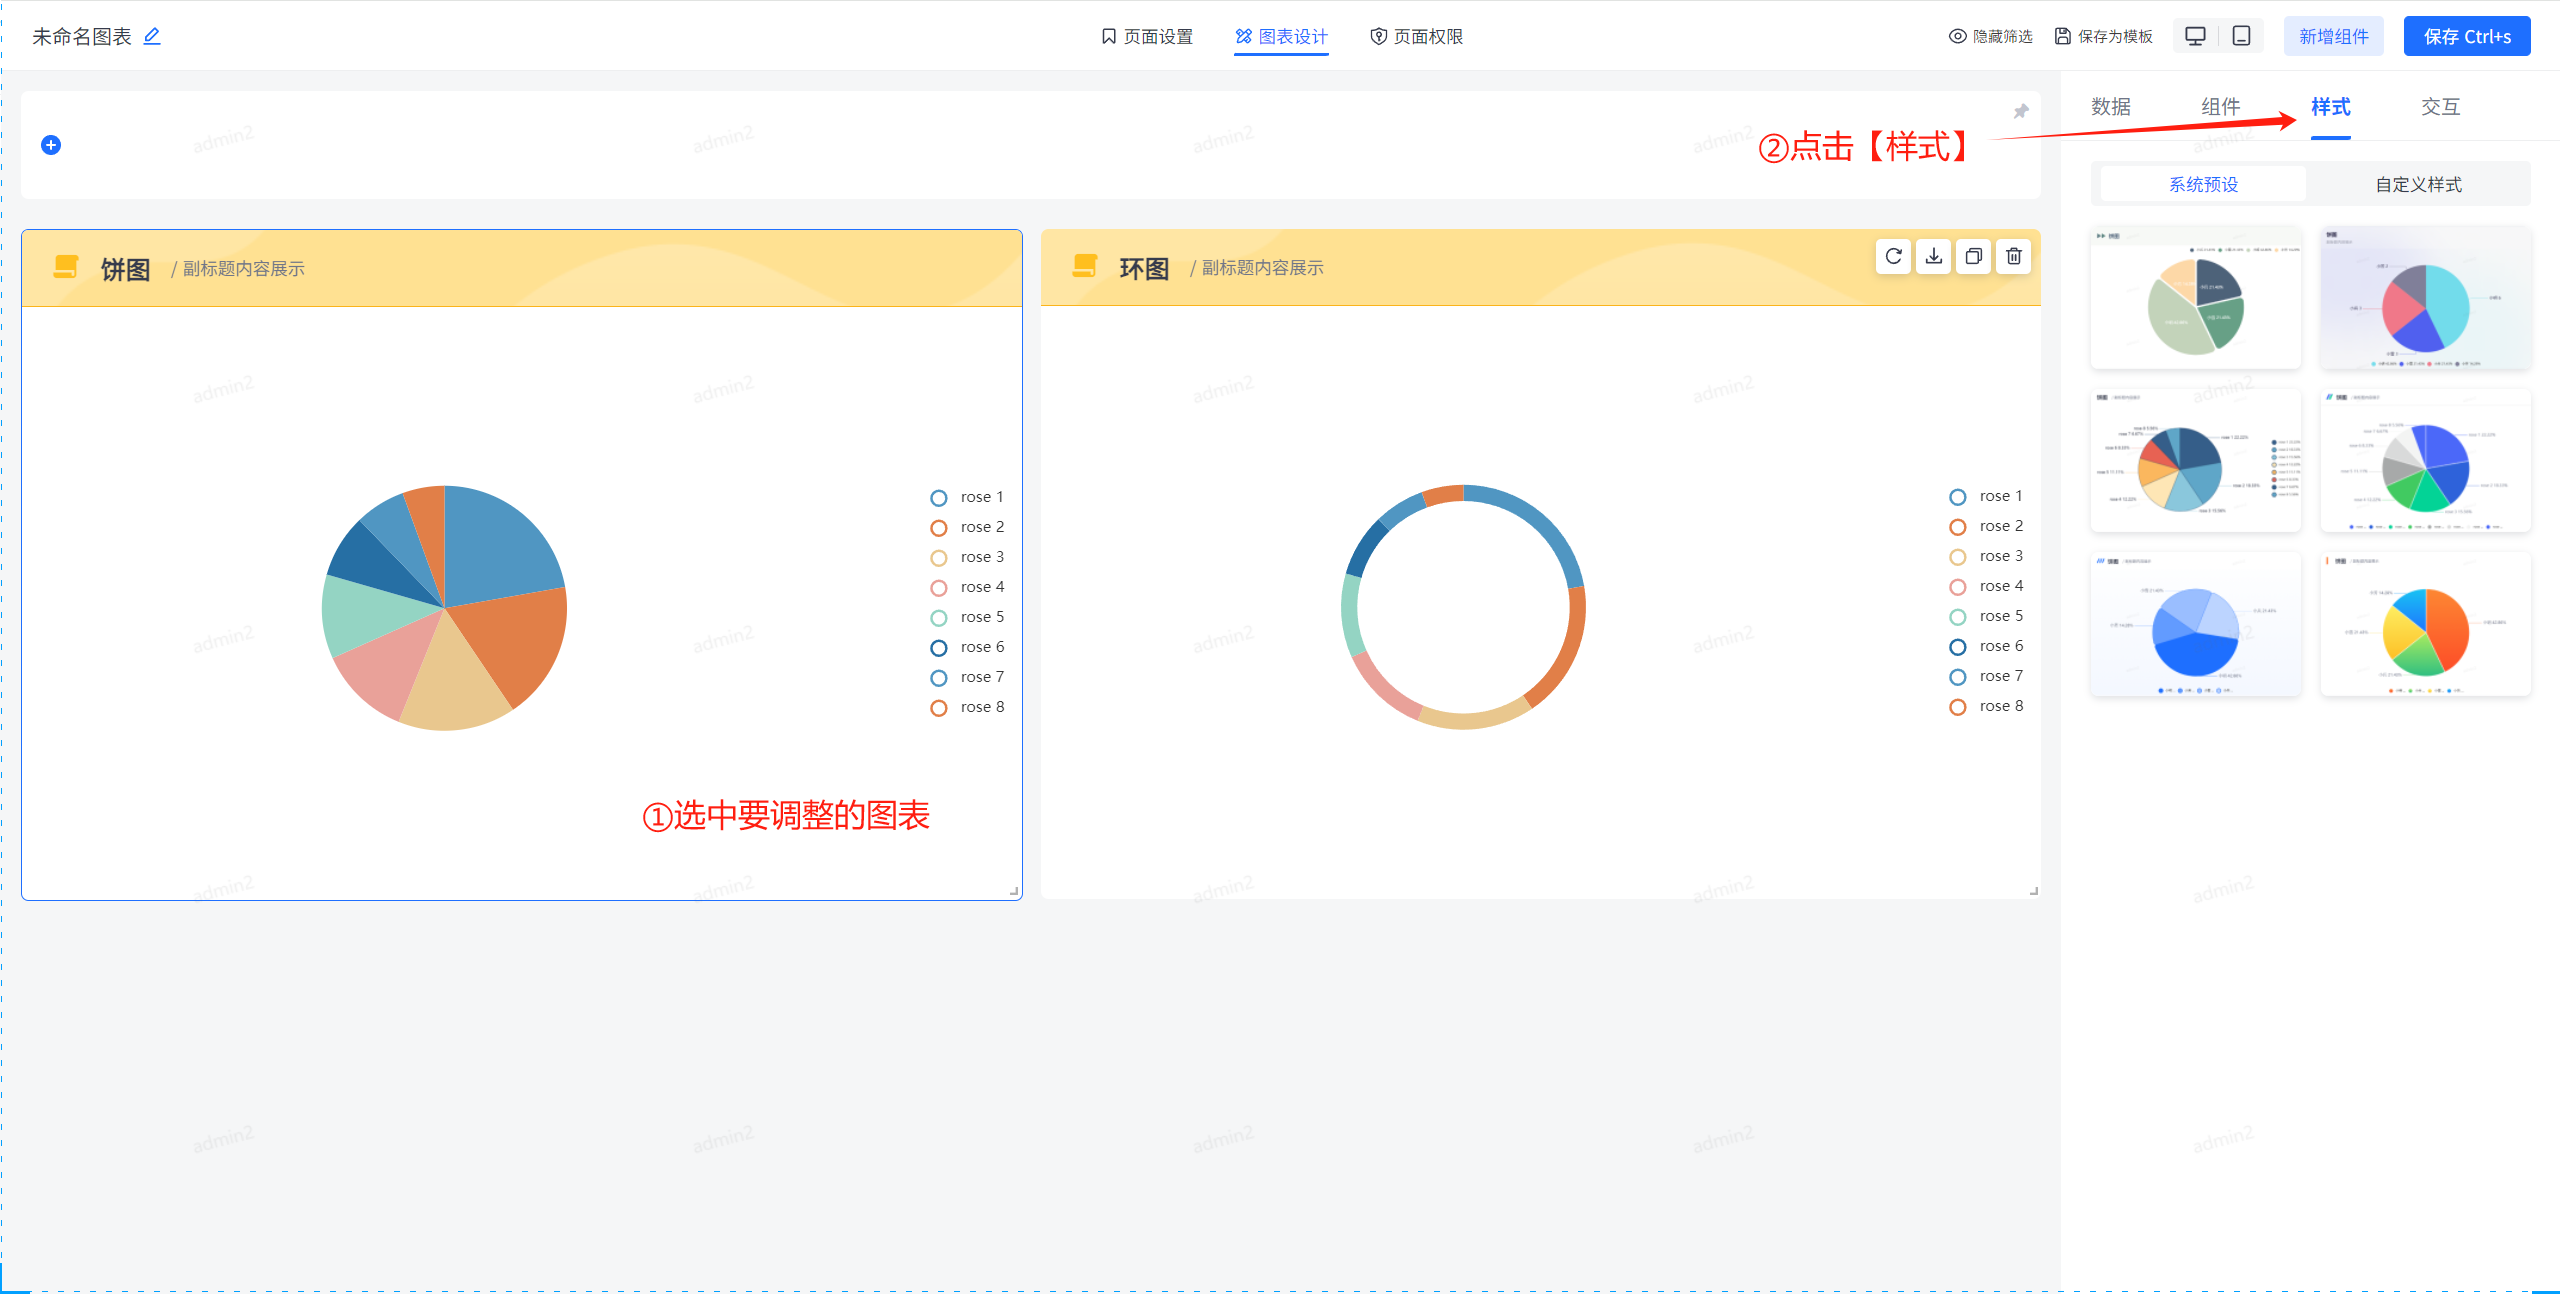The image size is (2560, 1294).
Task: Toggle rose 7 in 环图 legend
Action: 1986,676
